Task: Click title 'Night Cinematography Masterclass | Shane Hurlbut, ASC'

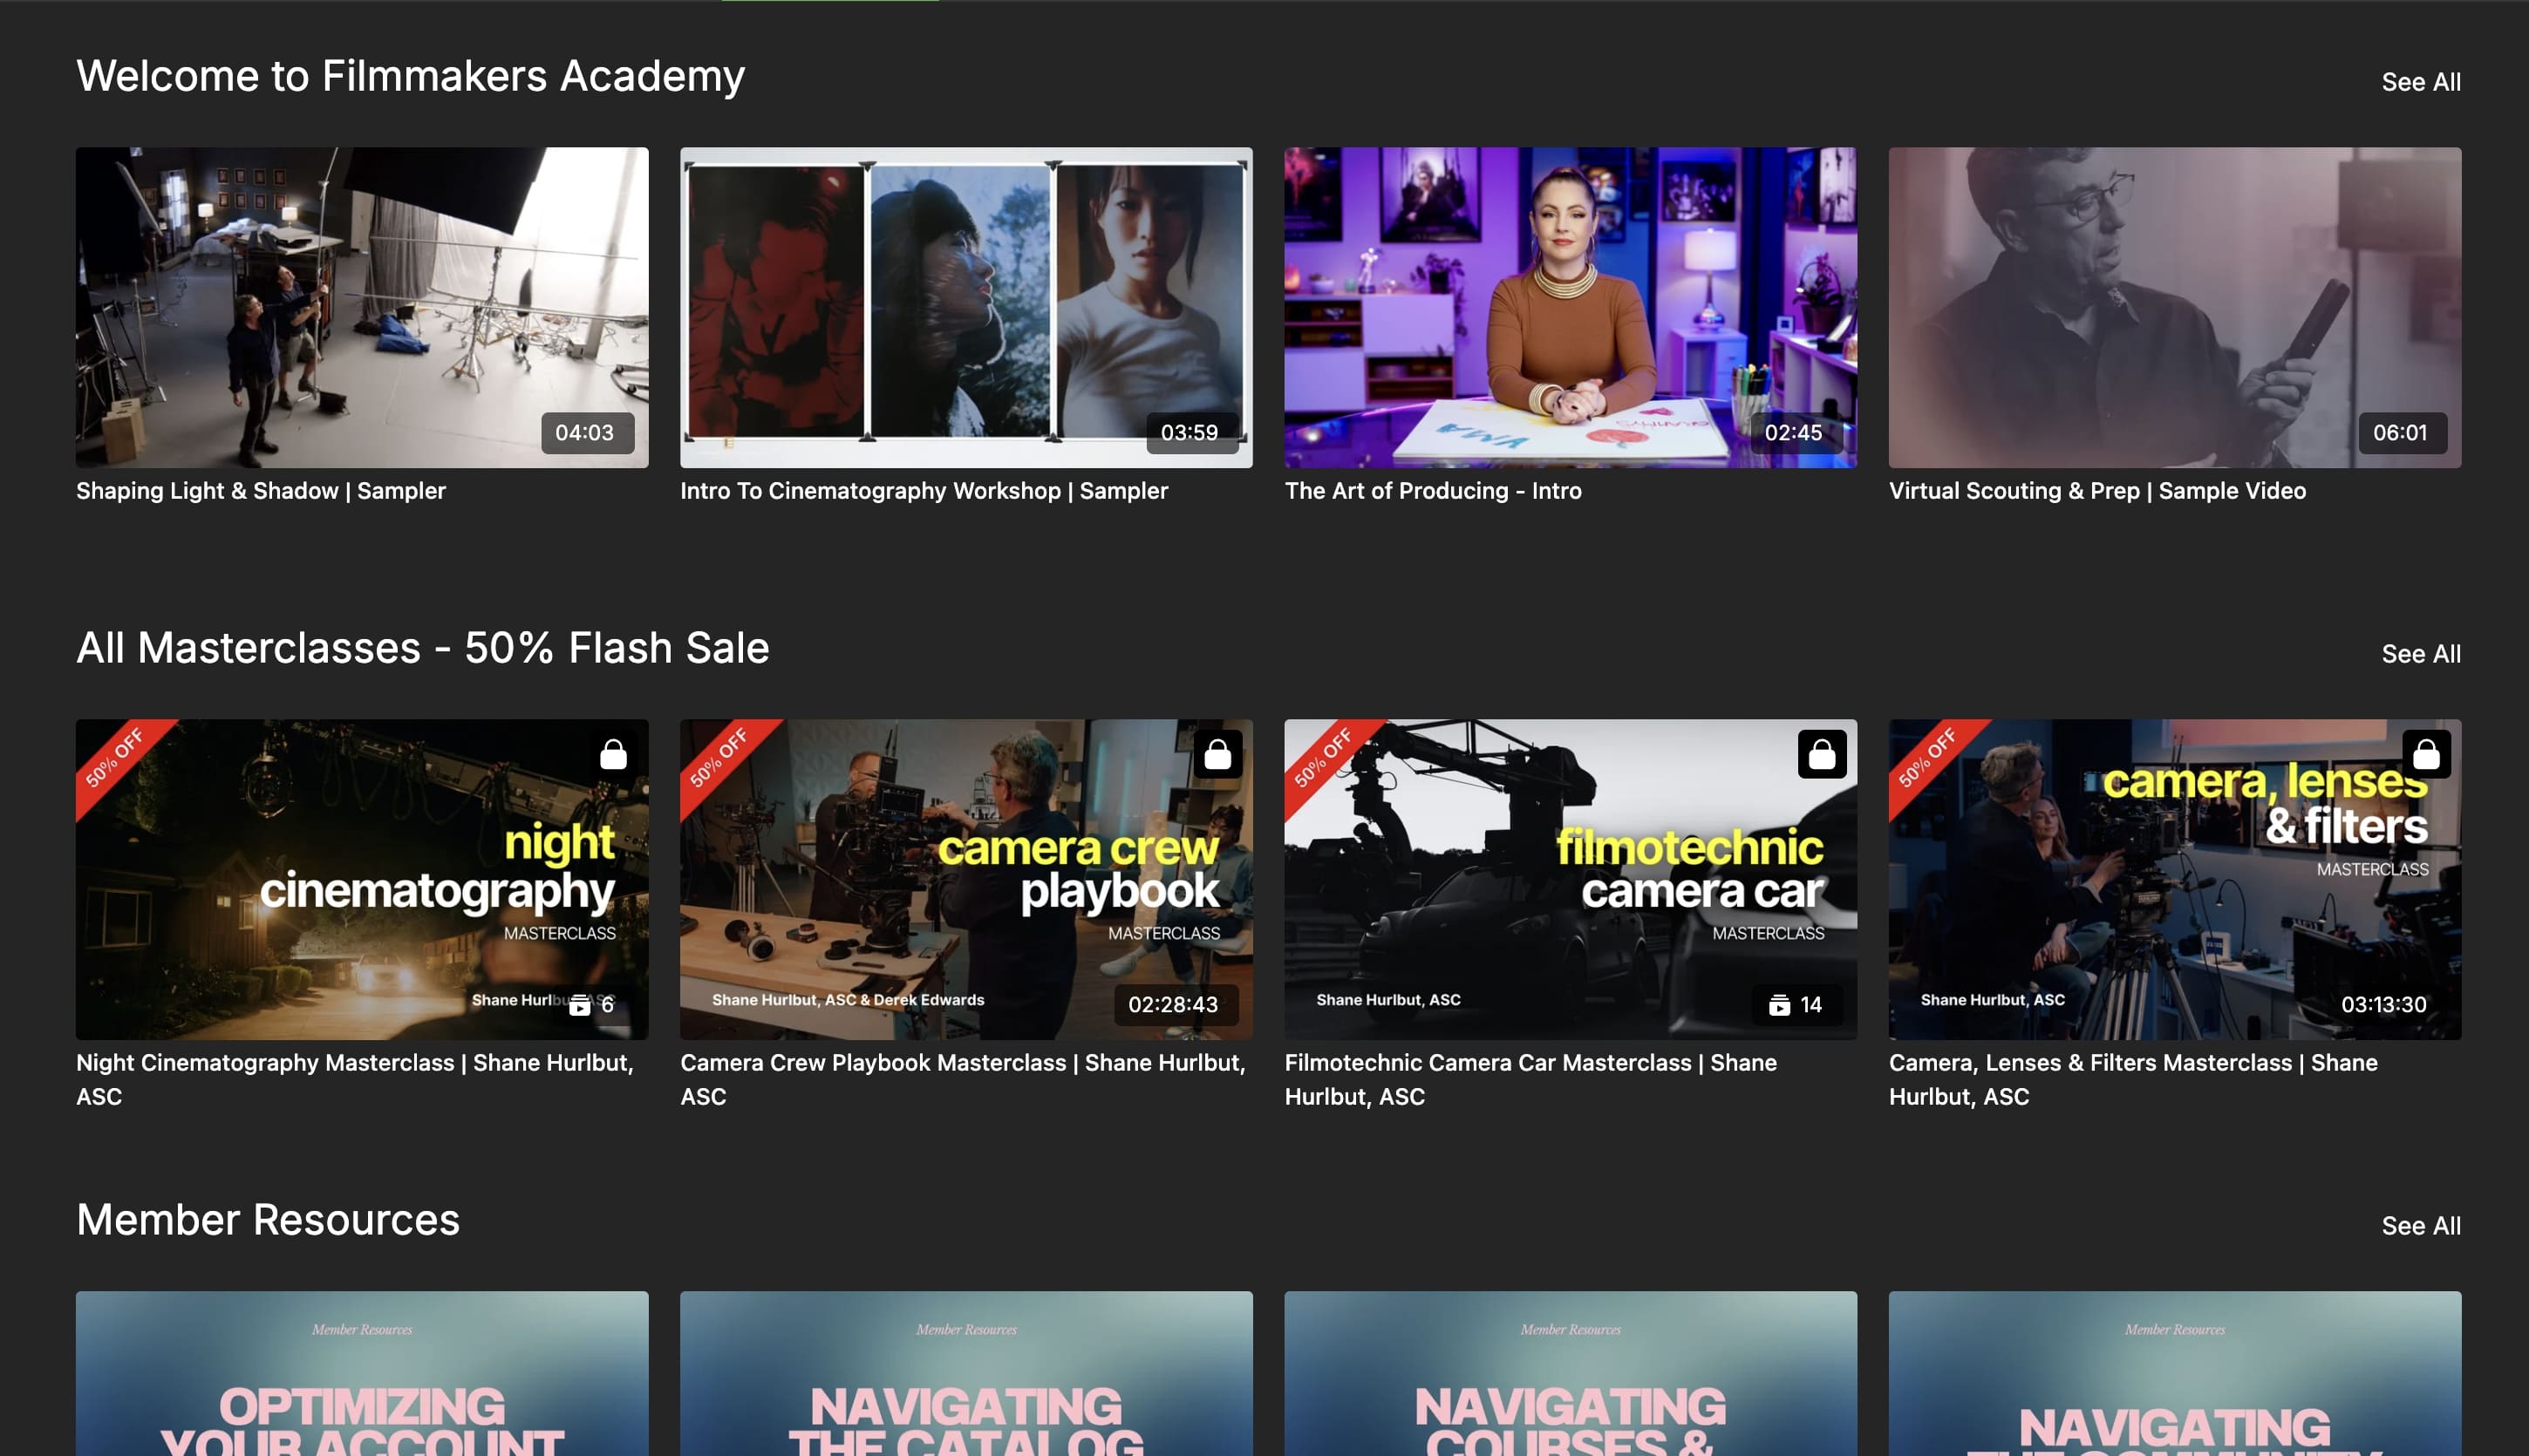Action: click(x=355, y=1080)
